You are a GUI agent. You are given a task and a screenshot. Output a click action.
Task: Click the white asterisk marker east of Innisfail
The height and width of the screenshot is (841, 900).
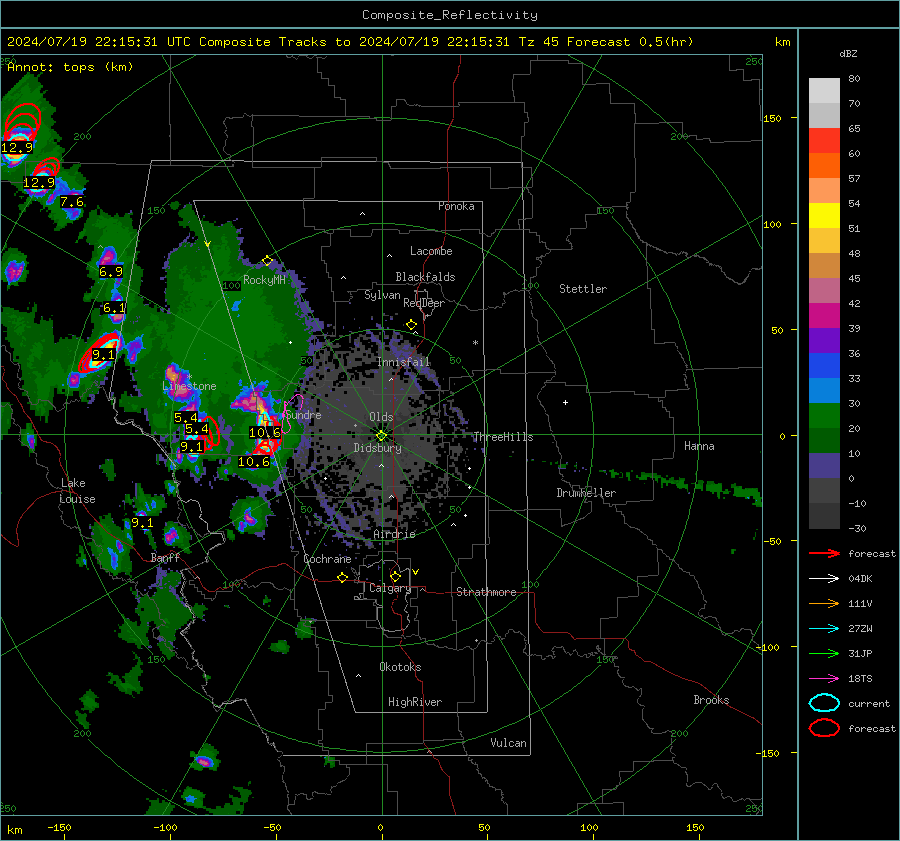[475, 343]
